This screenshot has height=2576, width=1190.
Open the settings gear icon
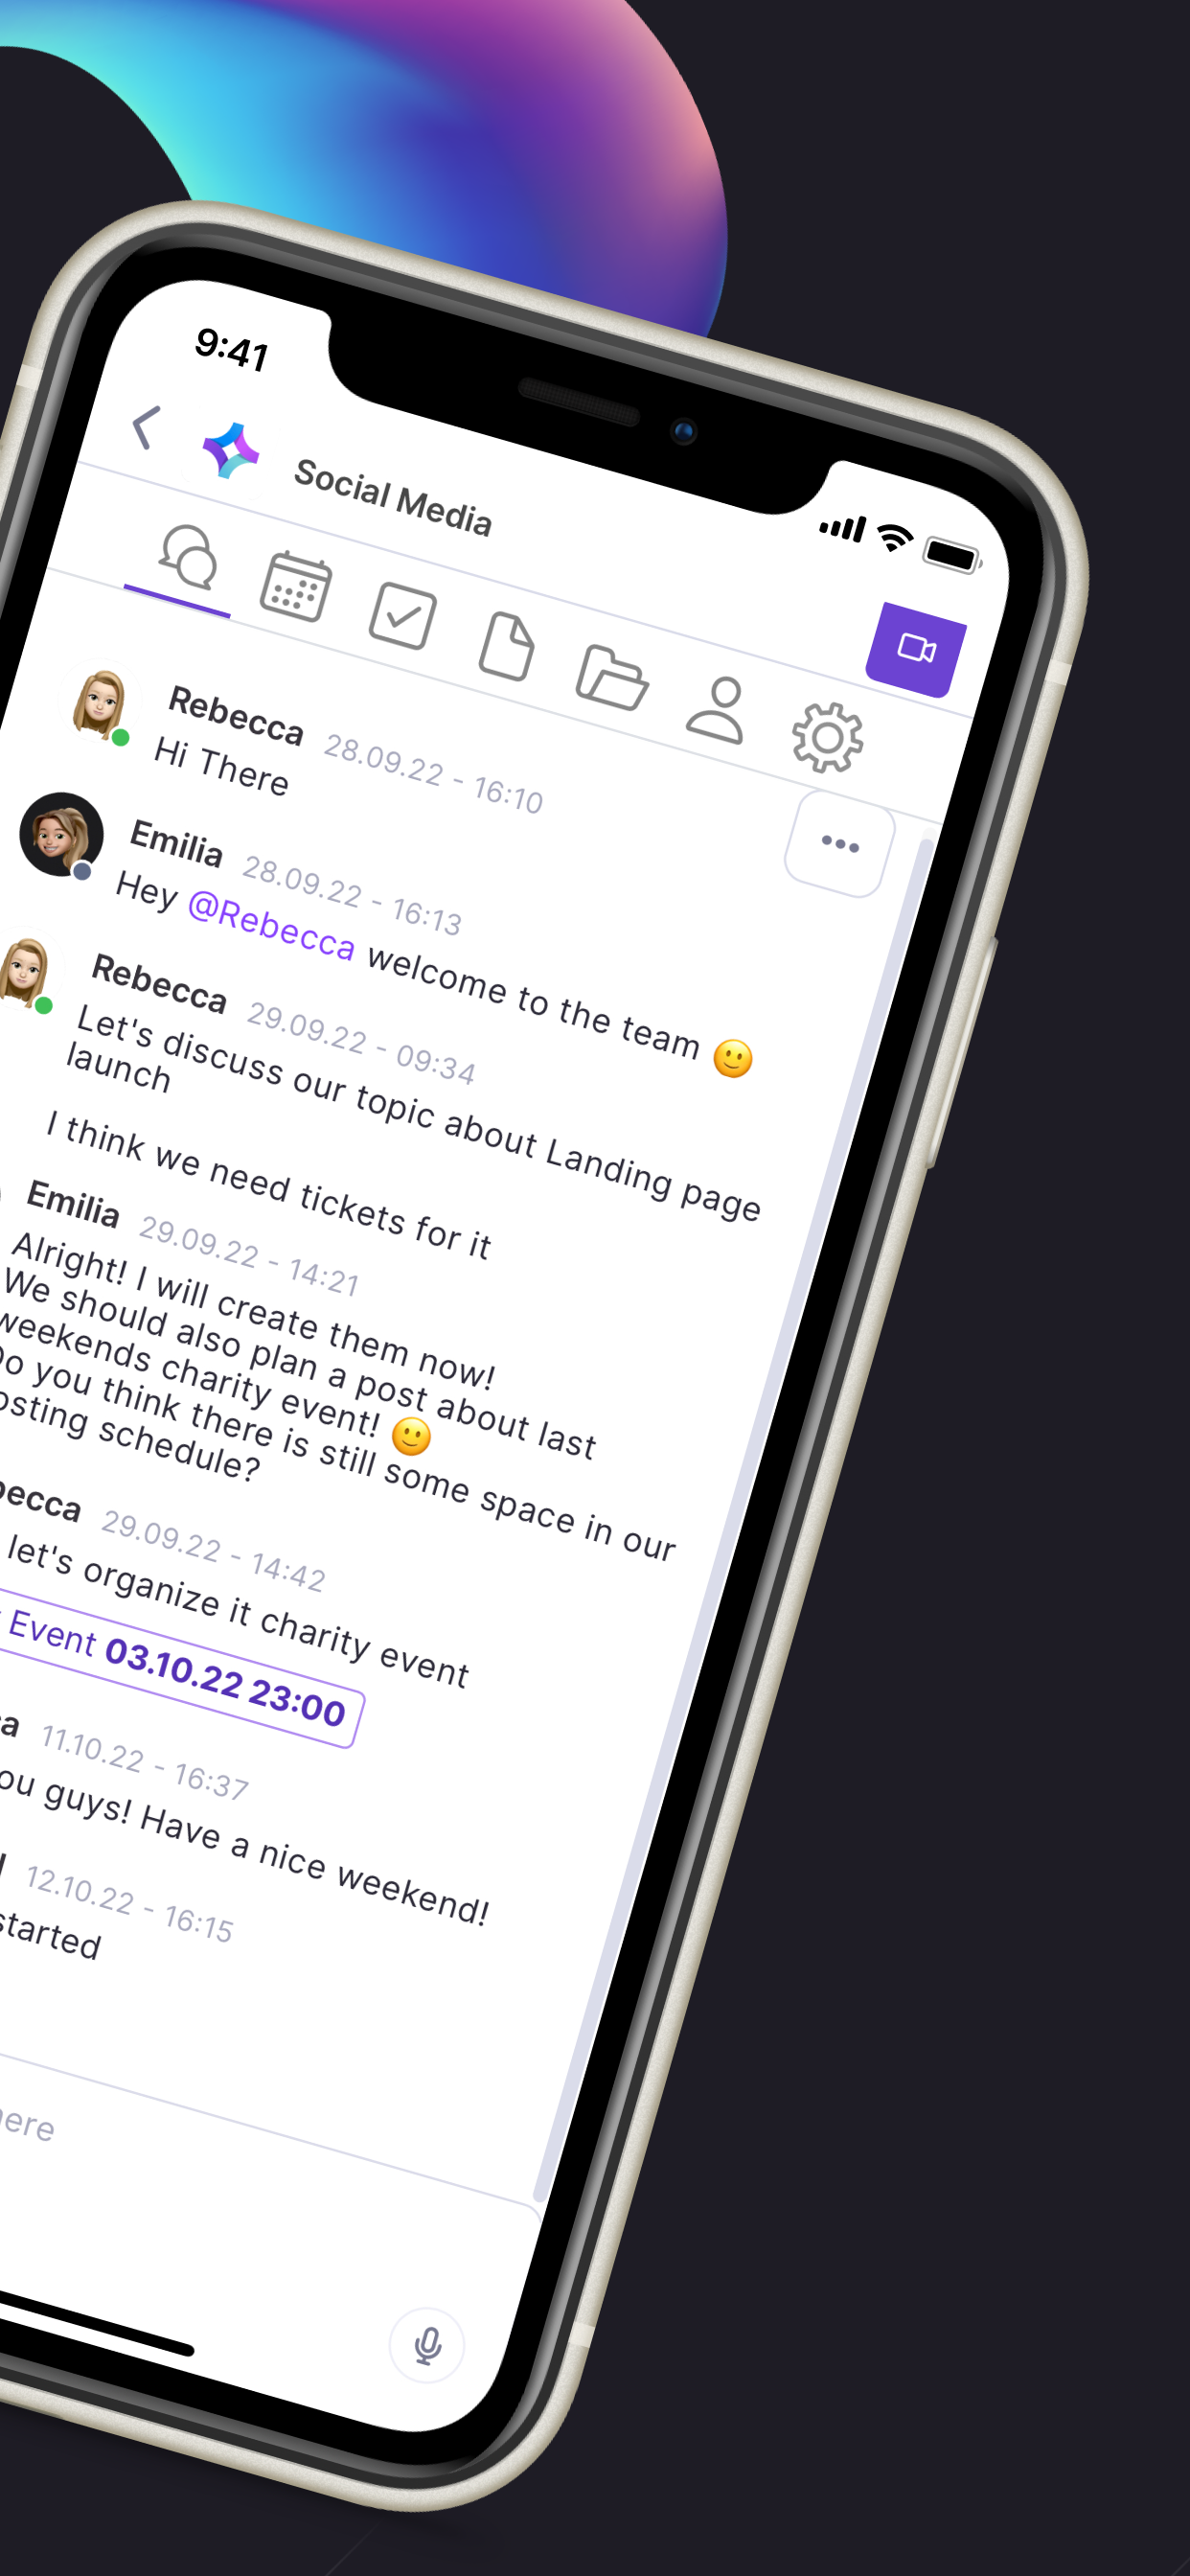click(827, 738)
